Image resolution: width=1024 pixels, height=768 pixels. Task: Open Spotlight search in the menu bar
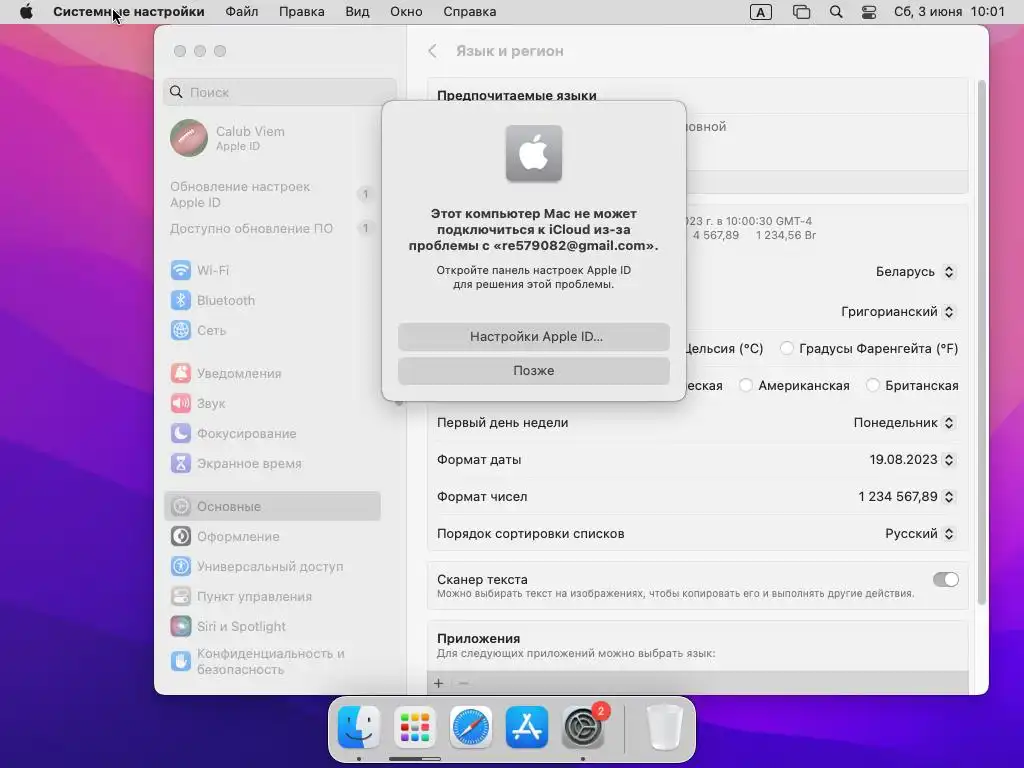[x=836, y=12]
